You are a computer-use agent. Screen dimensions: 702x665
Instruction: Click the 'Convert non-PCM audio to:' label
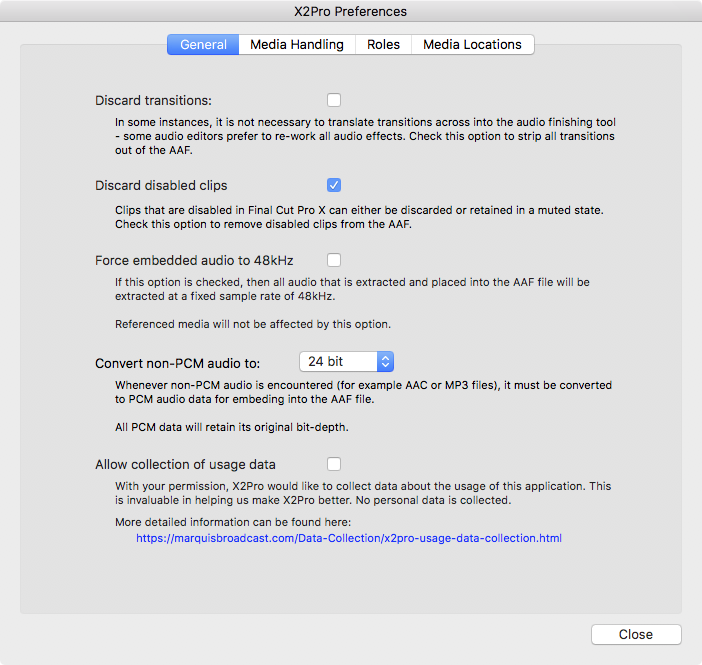tap(177, 363)
